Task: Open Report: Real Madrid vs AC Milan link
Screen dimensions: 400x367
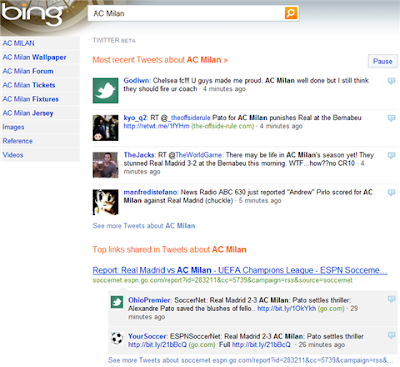Action: click(240, 270)
